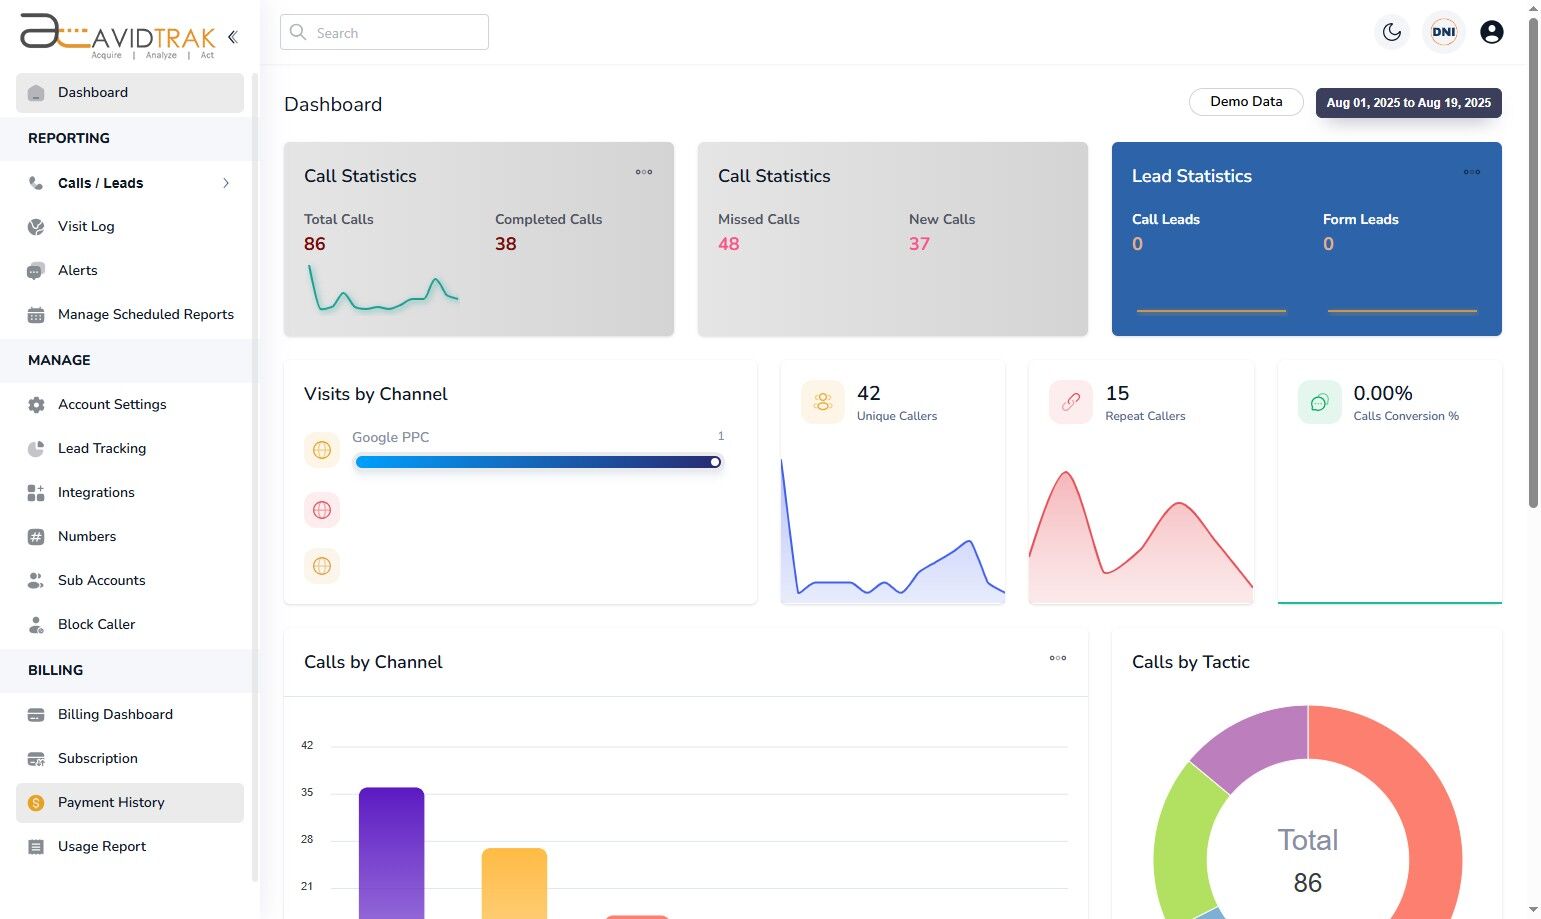Go to Account Settings

(130, 404)
